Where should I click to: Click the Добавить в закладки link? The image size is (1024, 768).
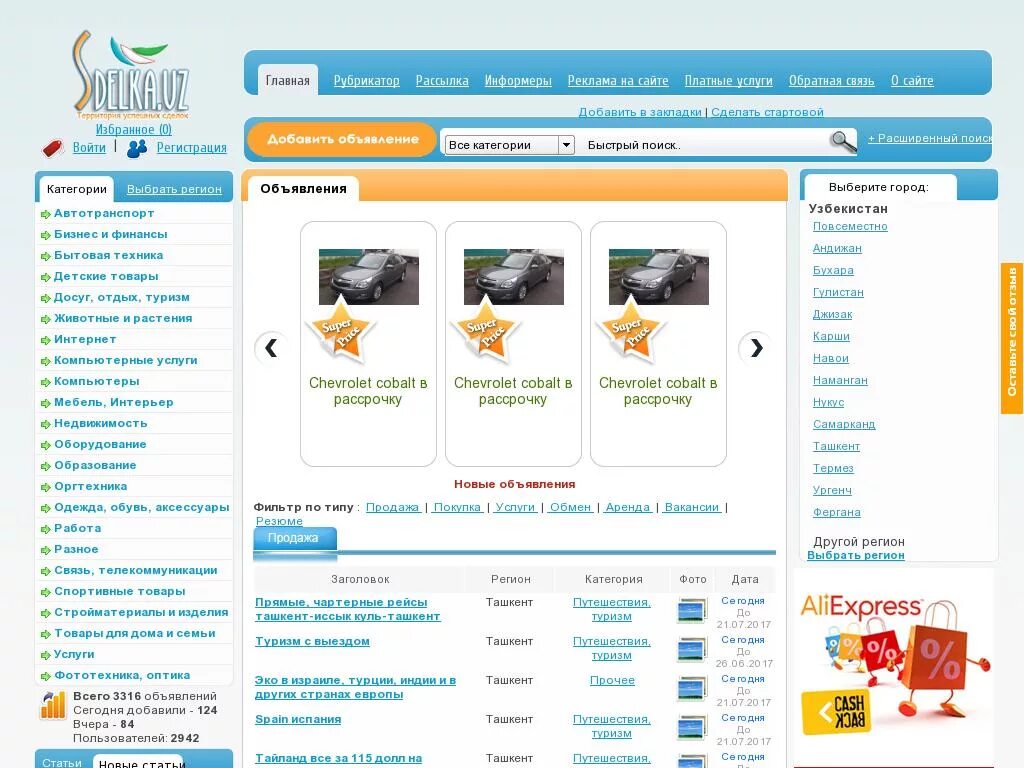click(x=640, y=112)
